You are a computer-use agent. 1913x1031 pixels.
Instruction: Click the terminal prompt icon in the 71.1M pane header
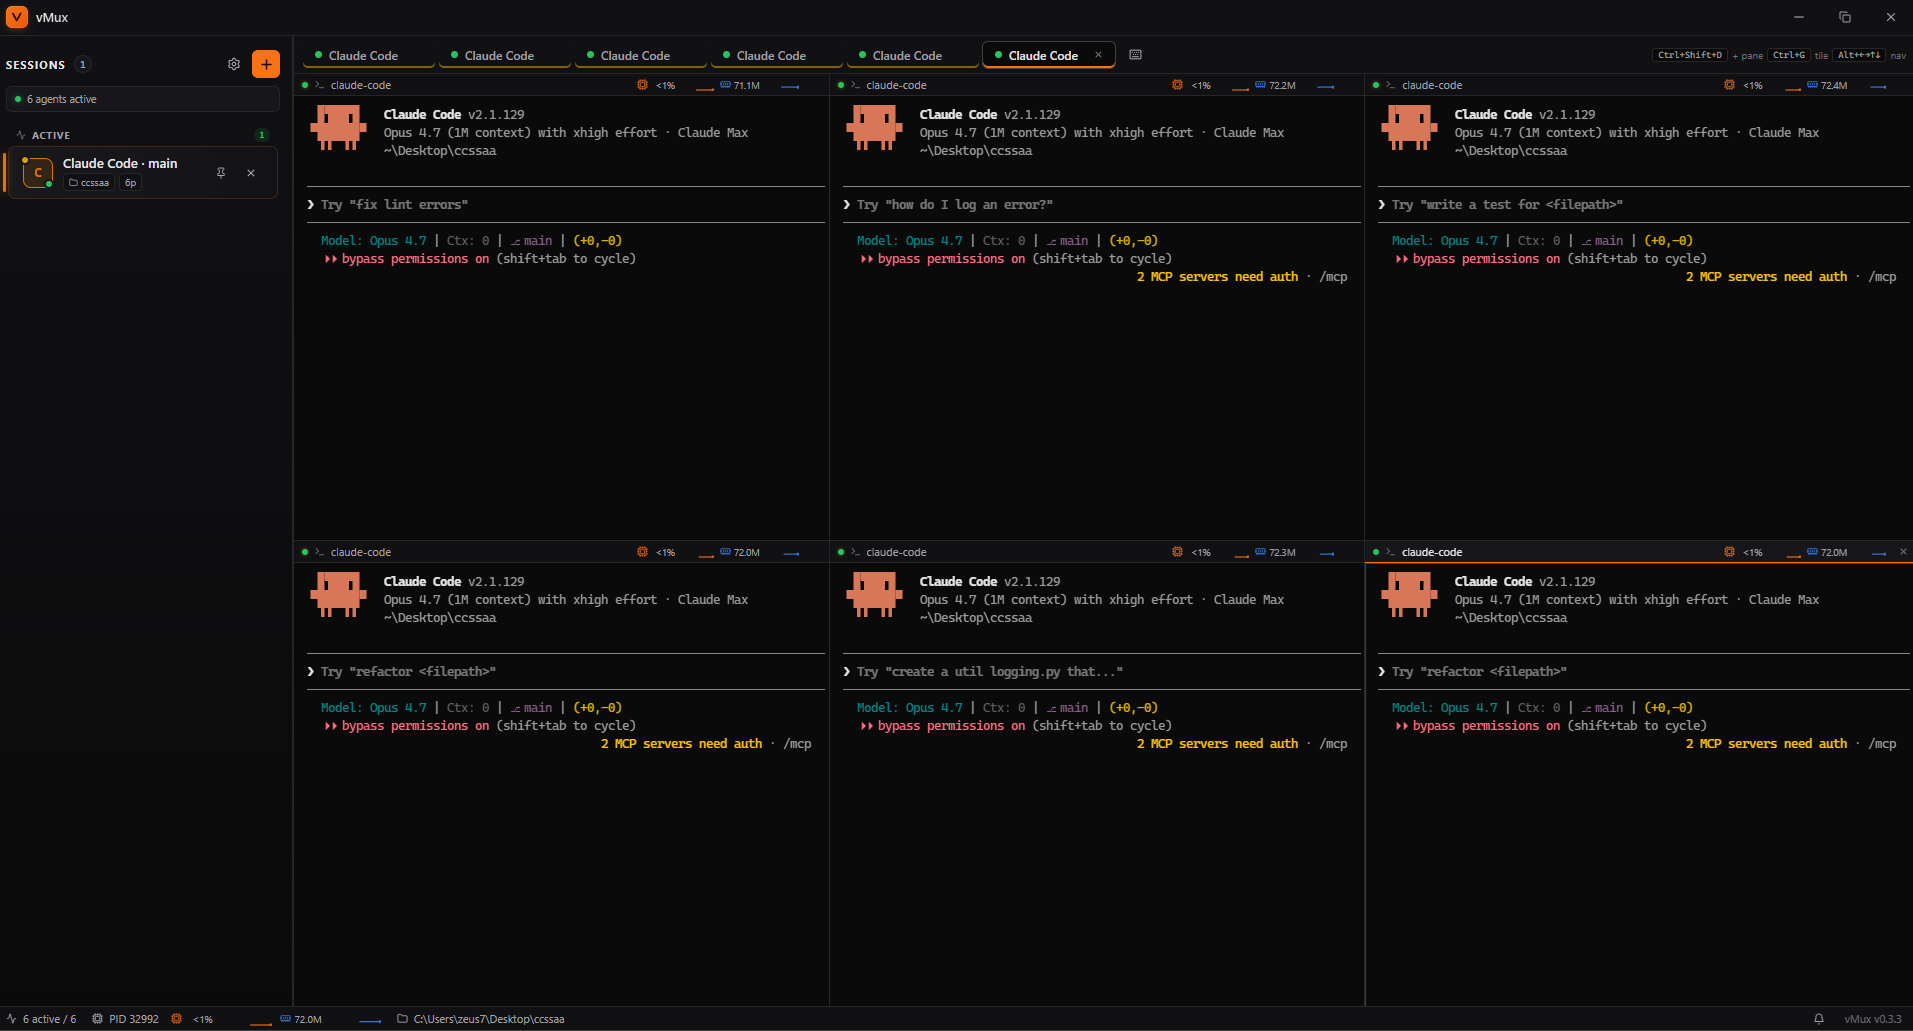[x=319, y=85]
